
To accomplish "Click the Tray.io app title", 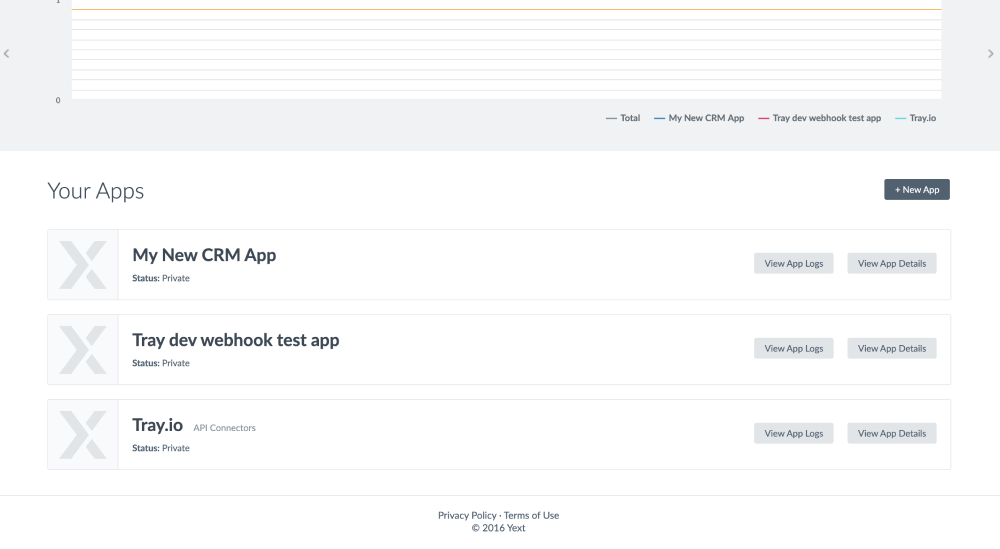I will click(x=157, y=425).
